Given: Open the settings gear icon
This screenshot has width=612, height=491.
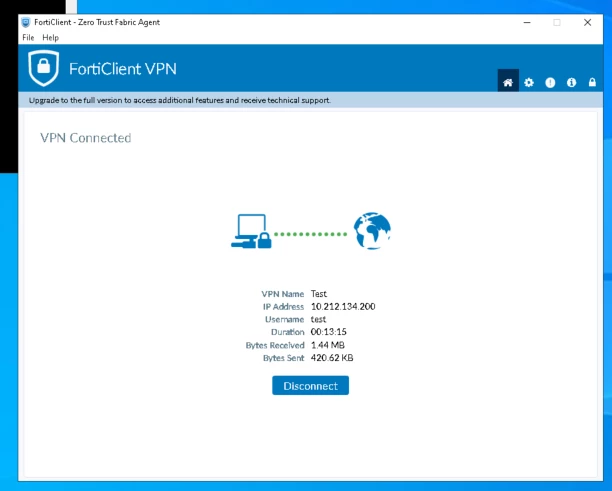Looking at the screenshot, I should click(529, 82).
